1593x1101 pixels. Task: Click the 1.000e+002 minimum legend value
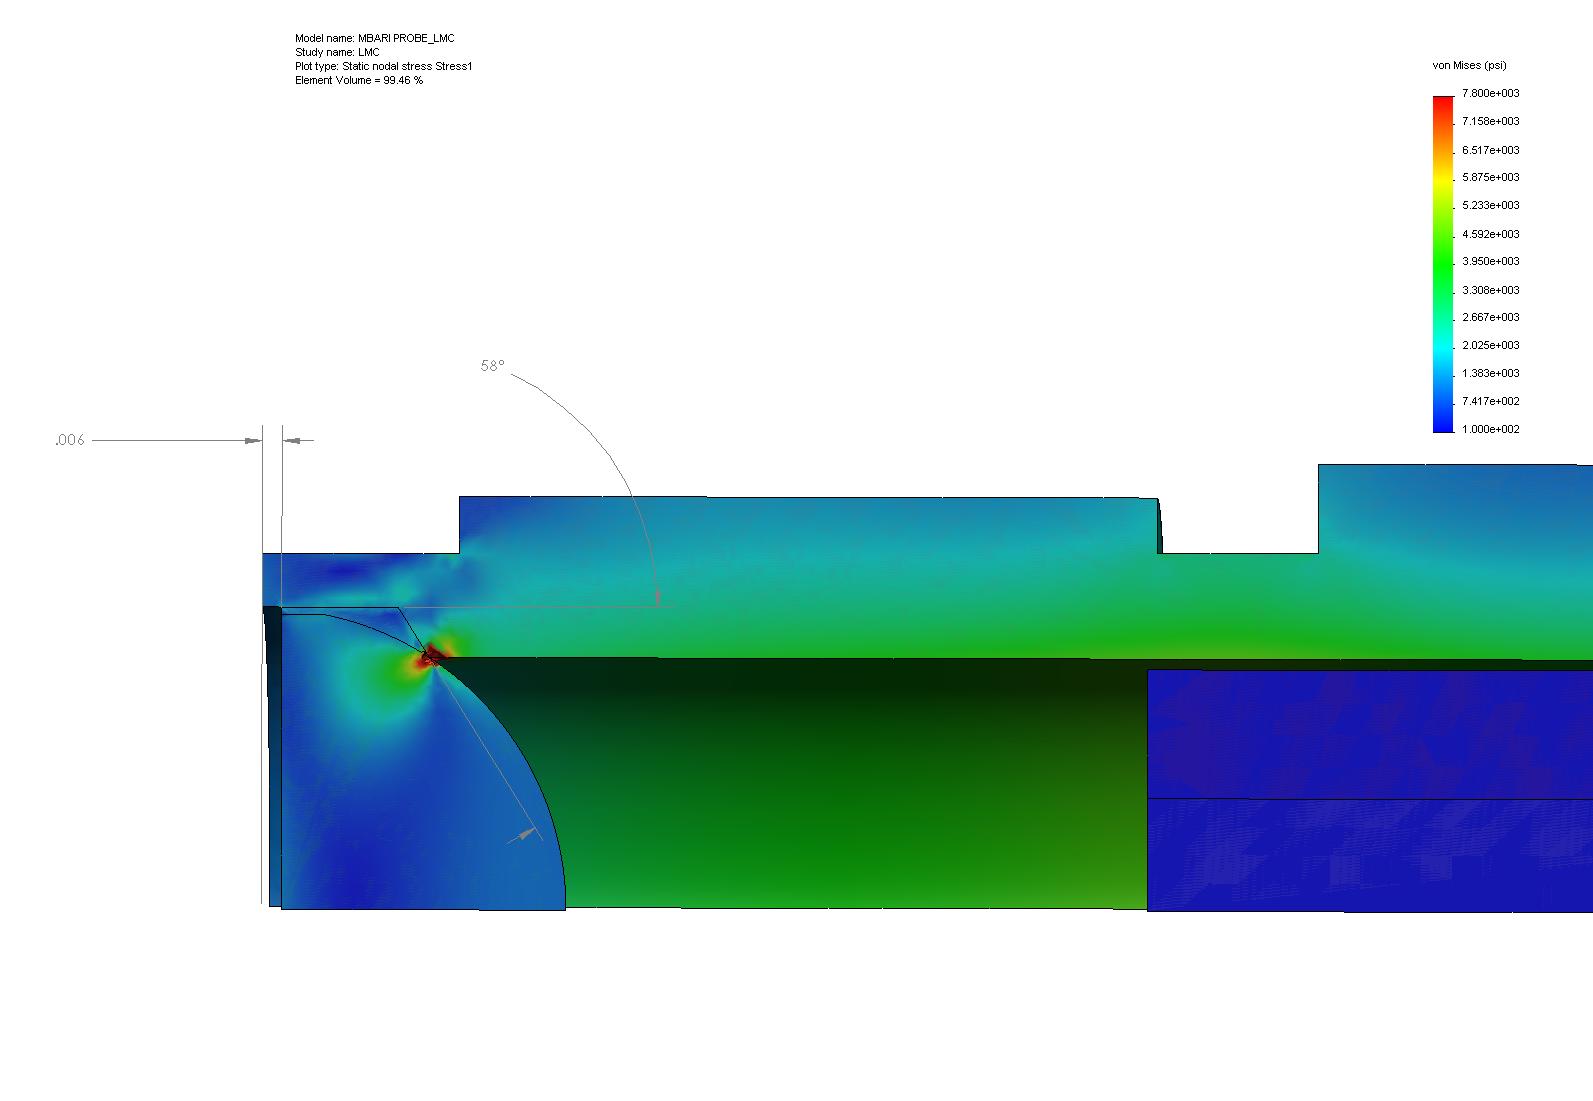click(x=1490, y=429)
